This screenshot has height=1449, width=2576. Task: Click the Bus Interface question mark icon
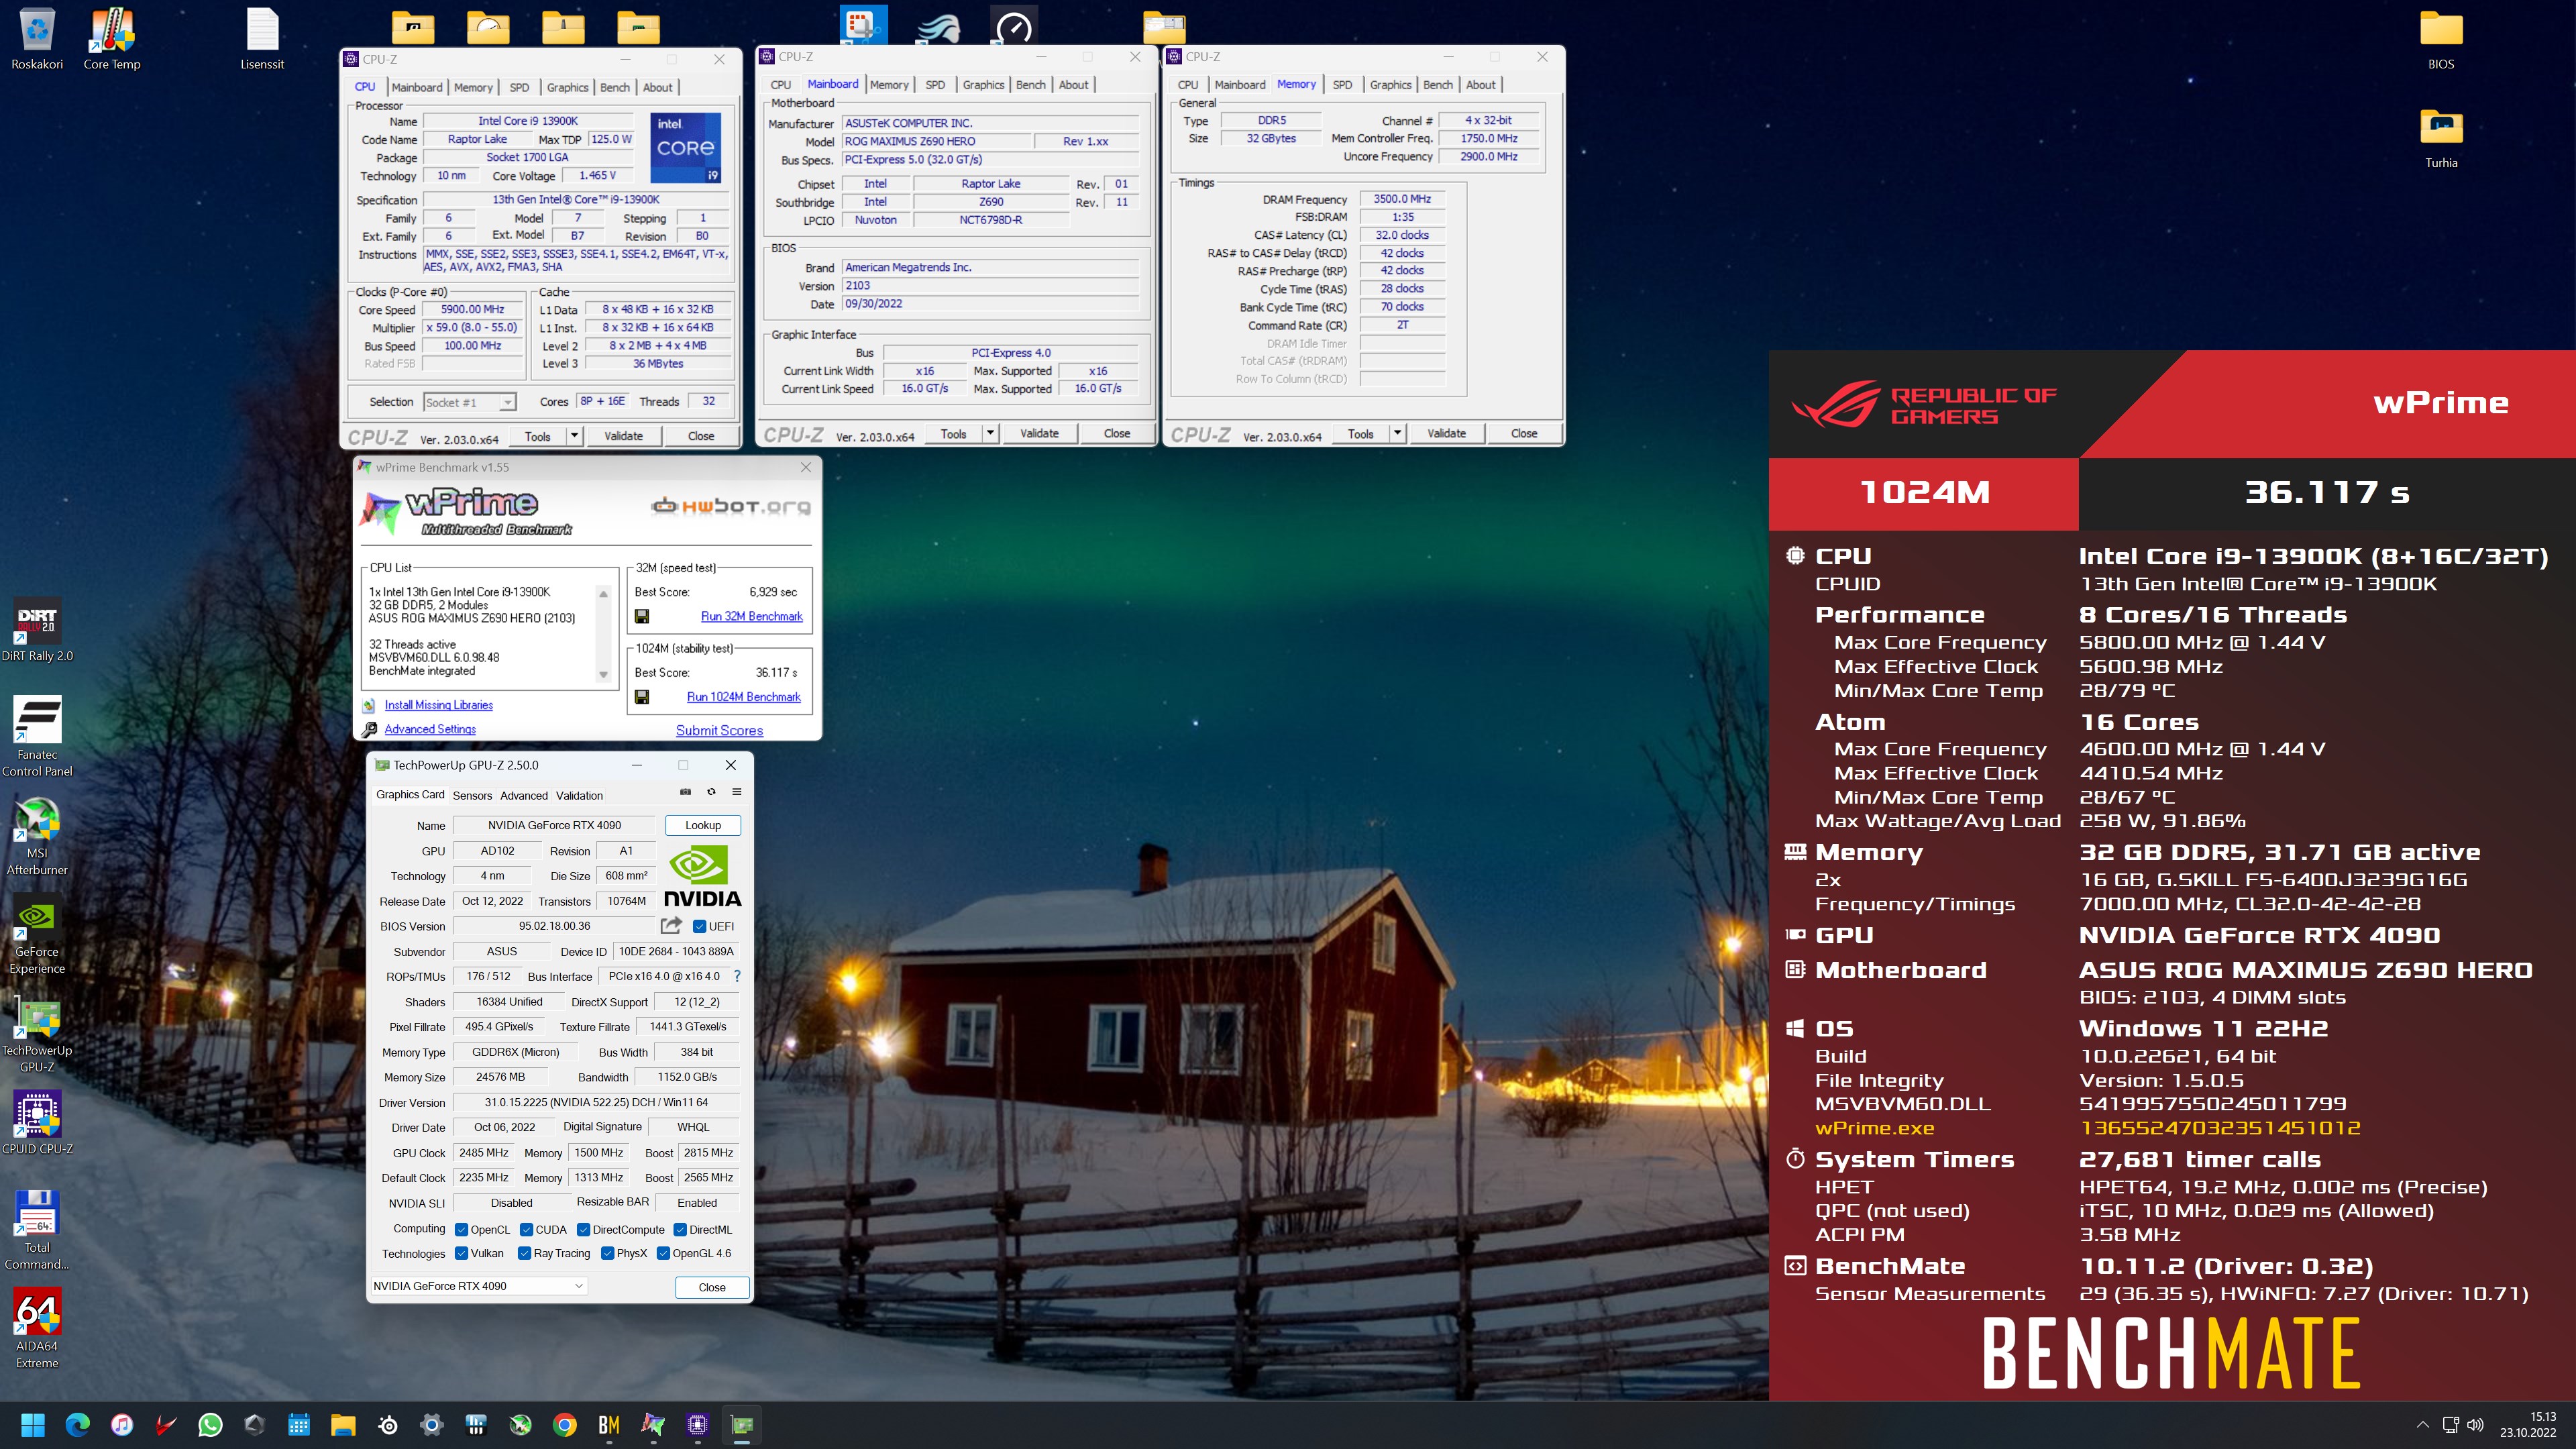tap(737, 976)
